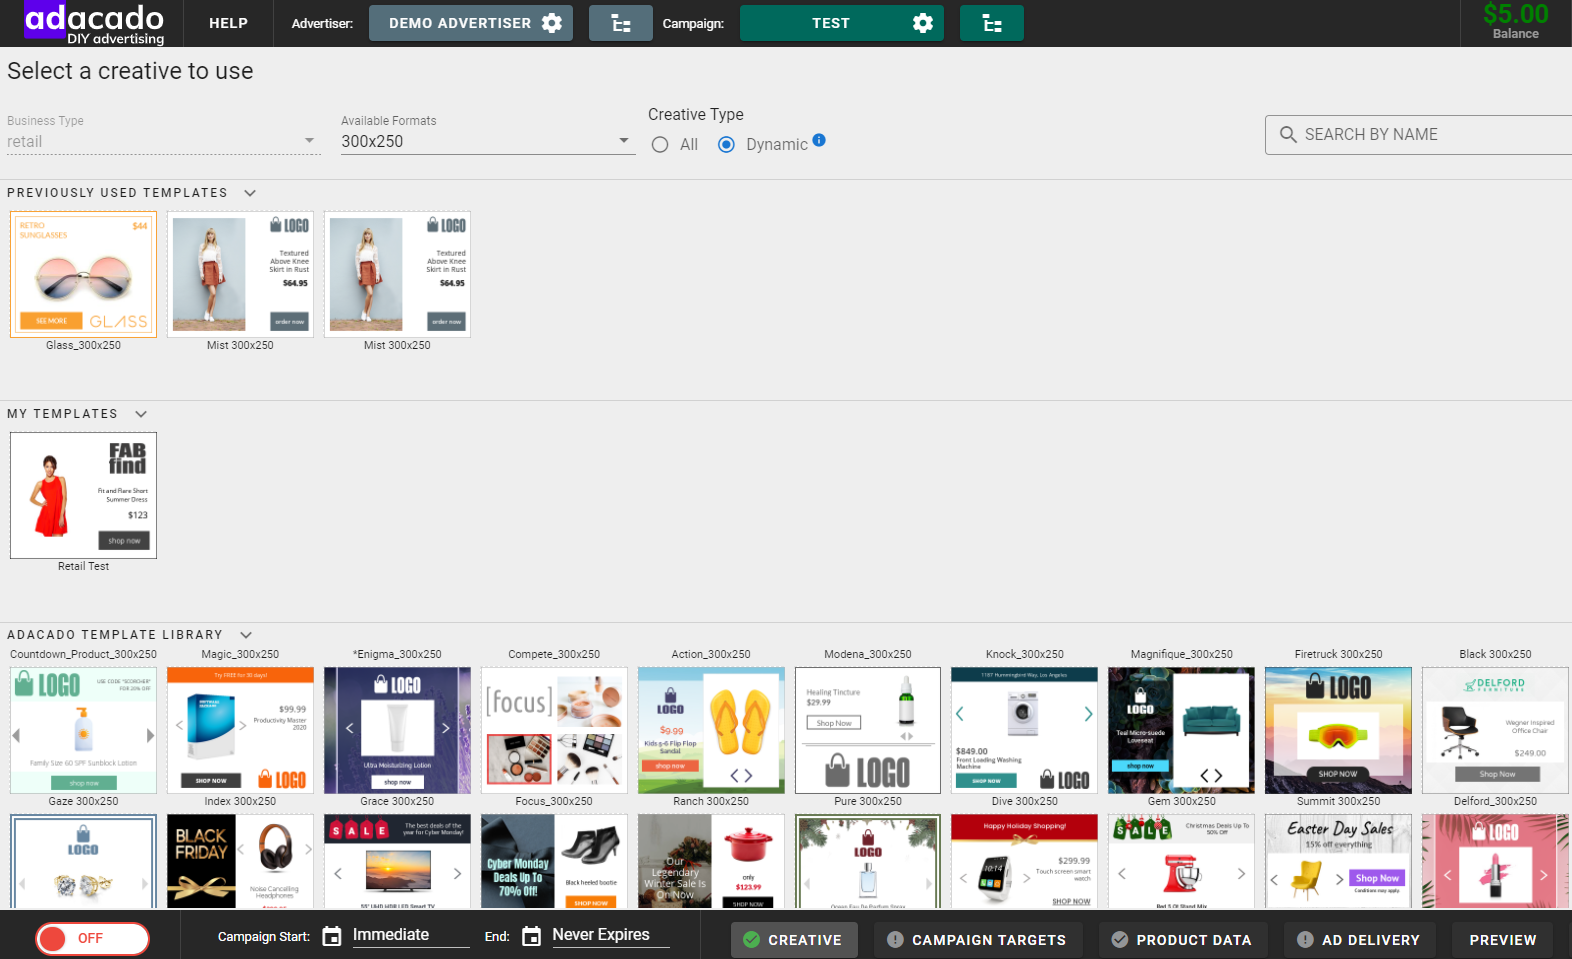The width and height of the screenshot is (1572, 959).
Task: Click the $5.00 Balance indicator
Action: coord(1516,22)
